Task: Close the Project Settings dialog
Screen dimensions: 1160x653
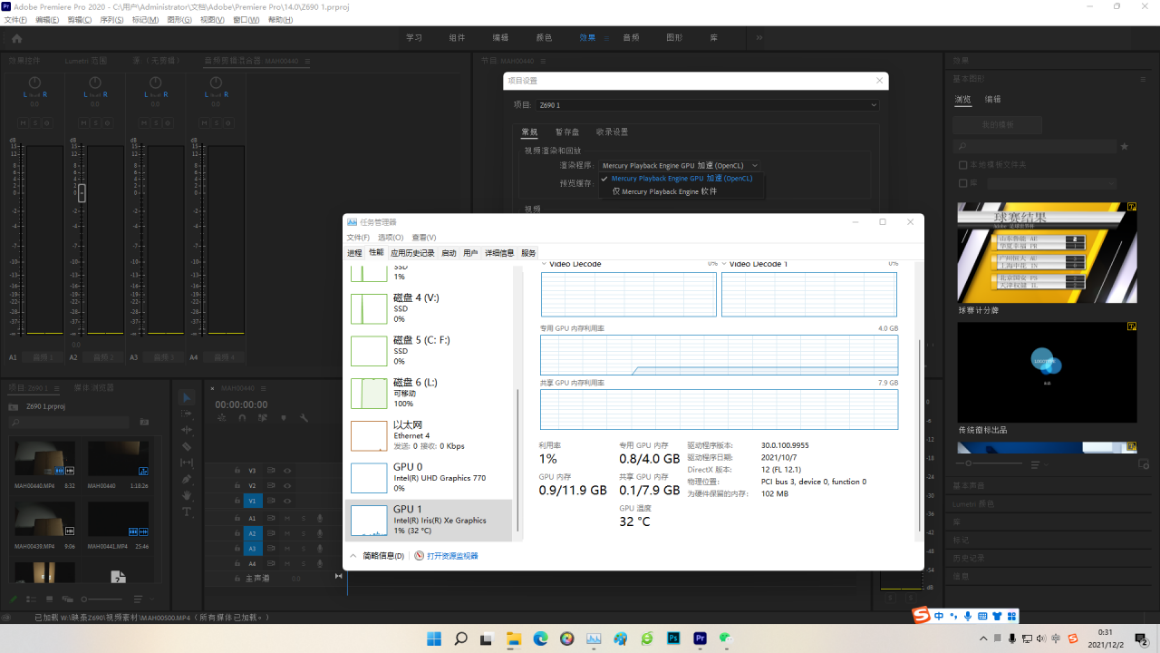Action: (x=879, y=80)
